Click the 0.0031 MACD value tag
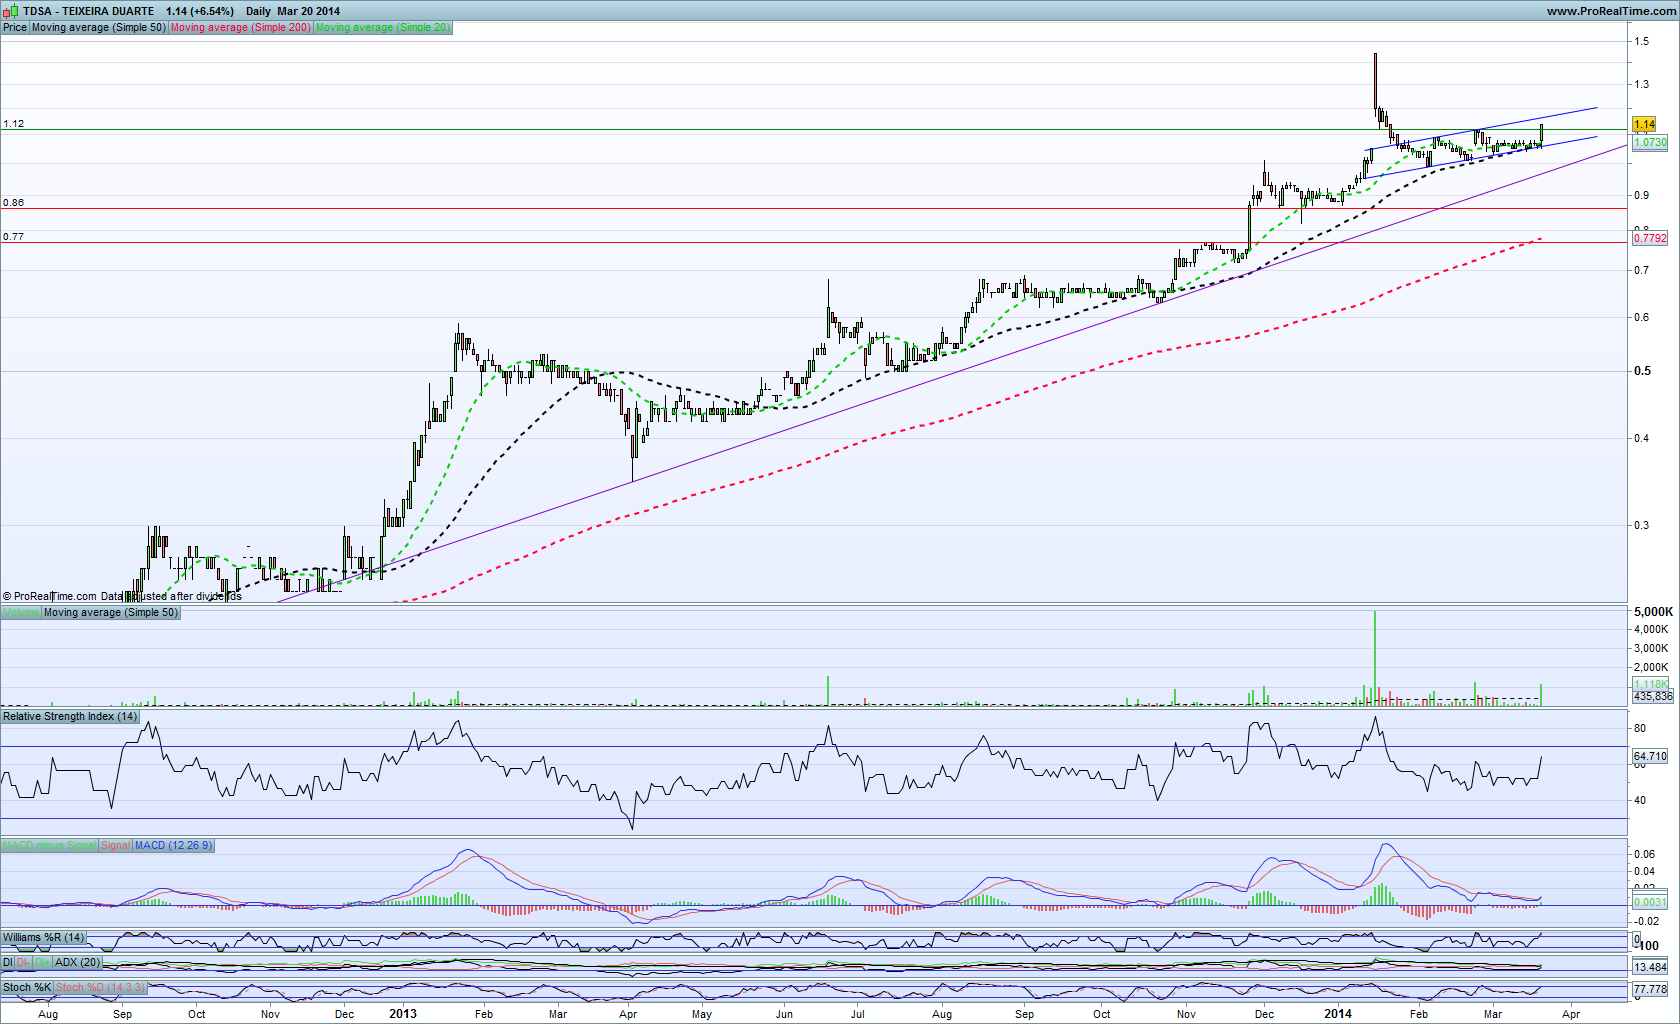1680x1024 pixels. 1650,902
